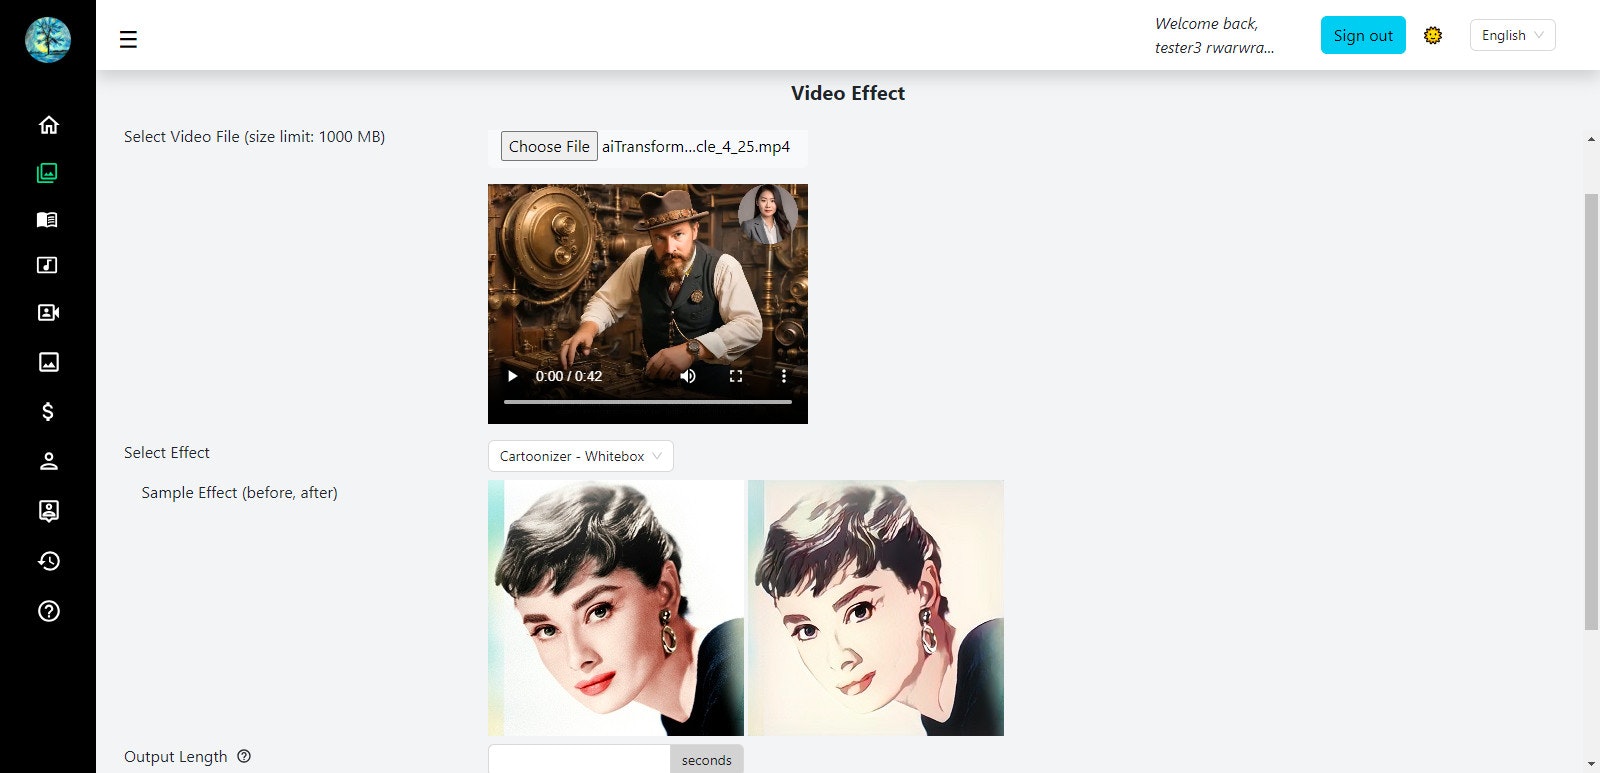
Task: Click the cartoonized after sample image
Action: click(876, 608)
